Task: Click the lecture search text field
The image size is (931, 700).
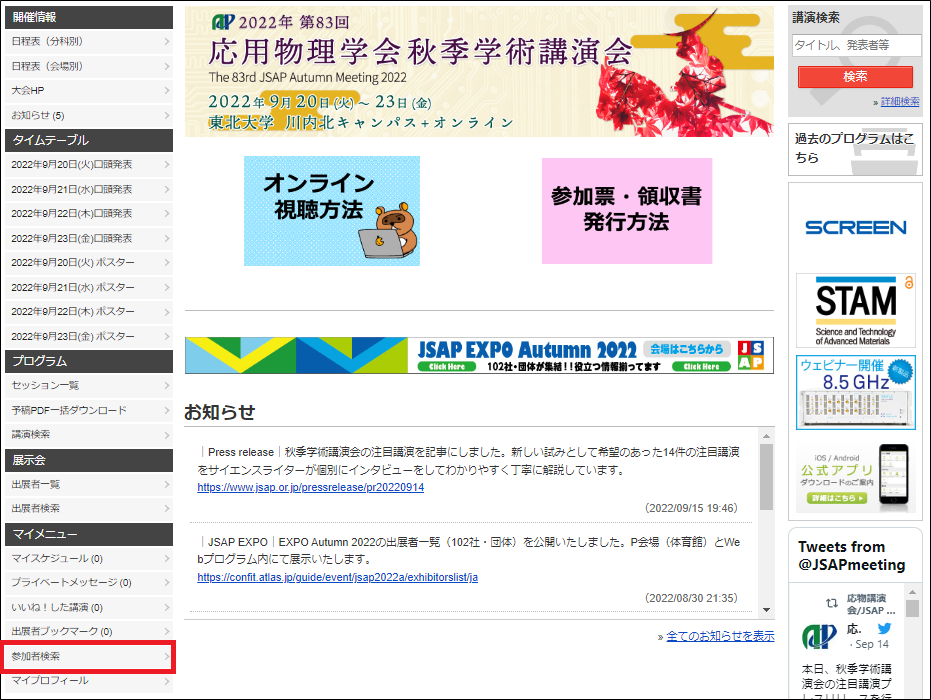Action: 855,46
